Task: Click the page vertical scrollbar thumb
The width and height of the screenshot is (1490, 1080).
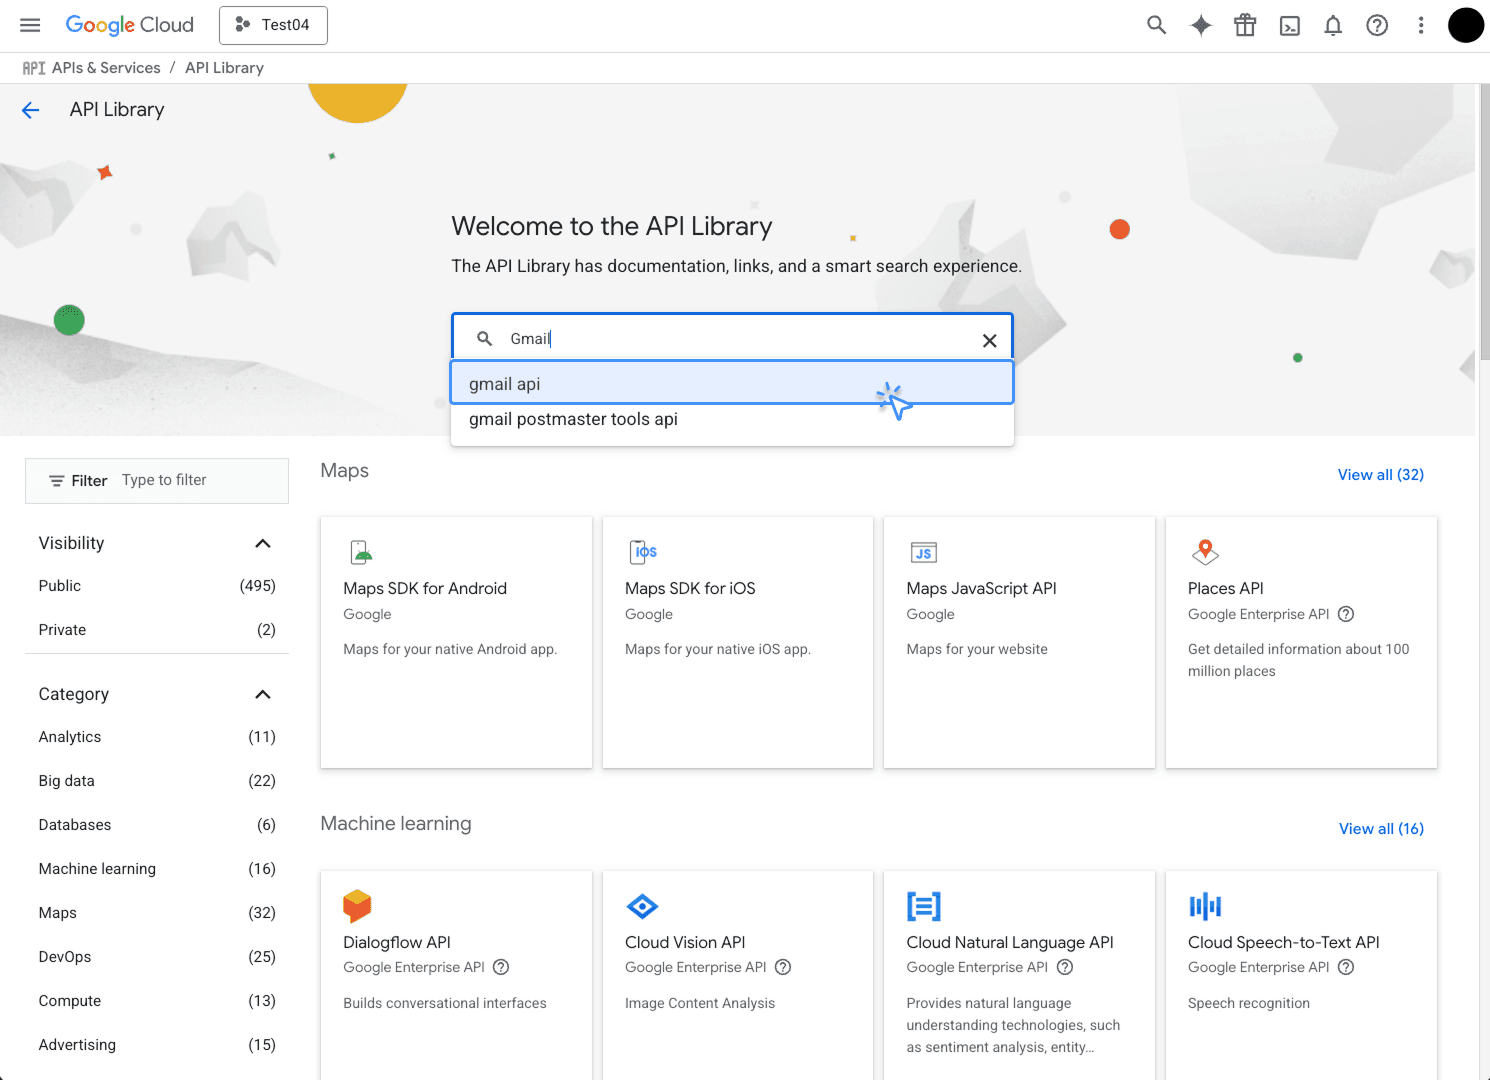Action: tap(1485, 222)
